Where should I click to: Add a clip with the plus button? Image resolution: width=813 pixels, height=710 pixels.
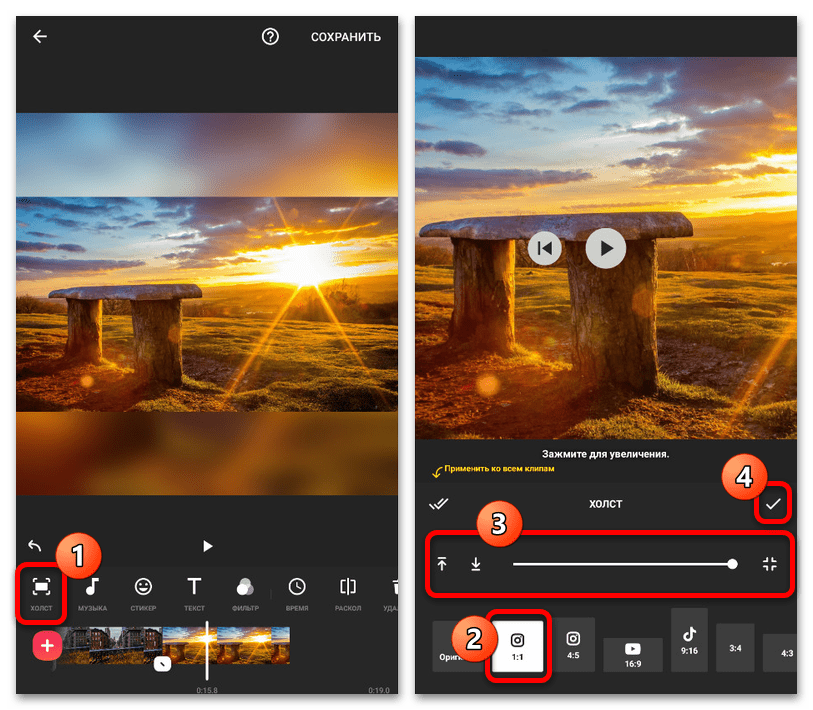pyautogui.click(x=47, y=646)
